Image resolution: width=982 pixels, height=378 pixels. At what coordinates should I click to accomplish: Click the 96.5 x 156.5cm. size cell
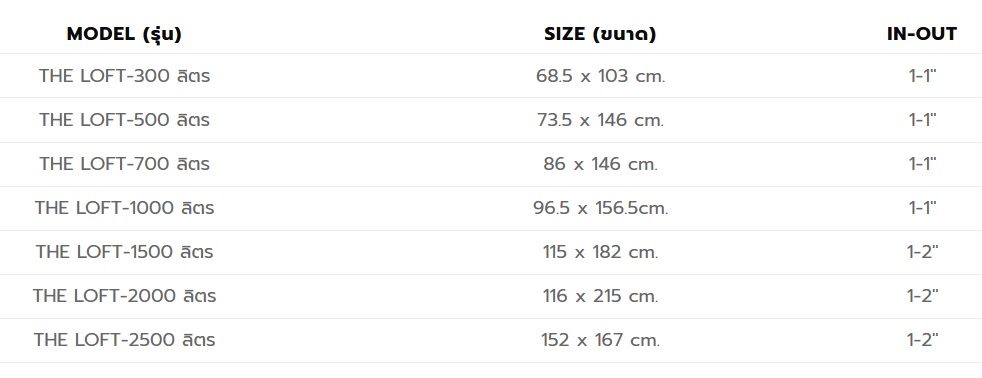(600, 208)
